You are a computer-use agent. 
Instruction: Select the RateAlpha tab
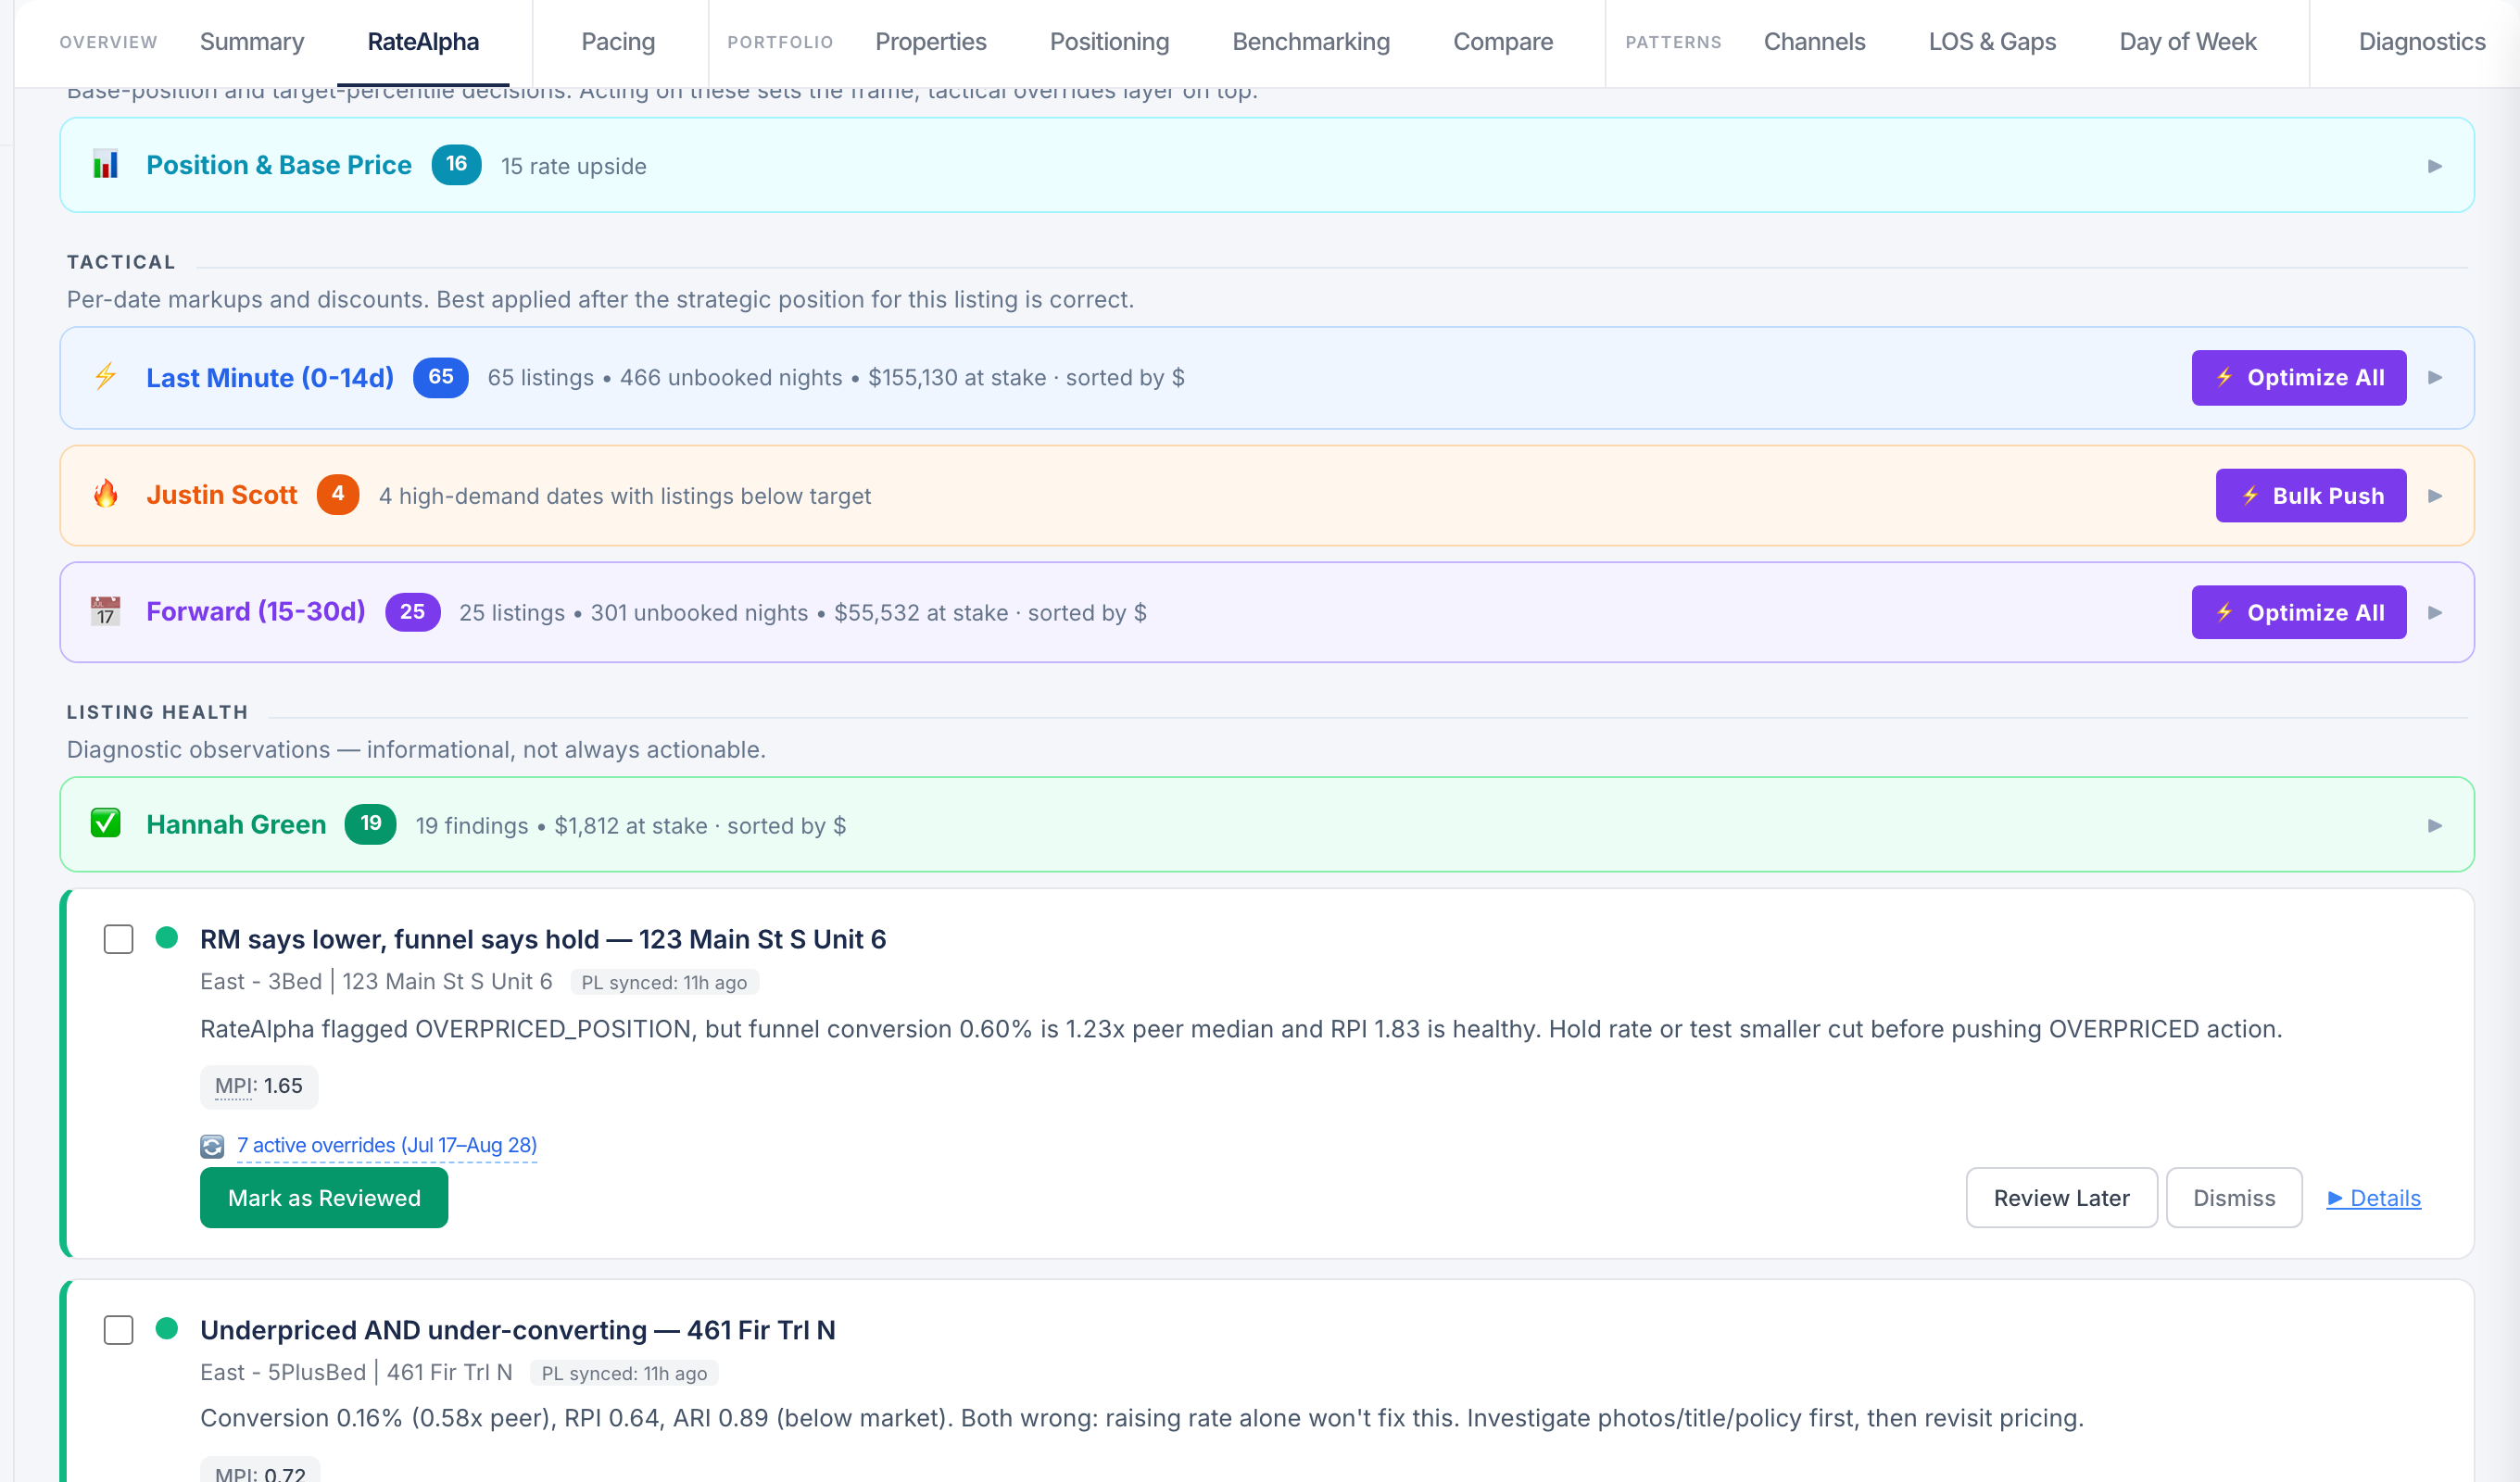click(x=423, y=42)
